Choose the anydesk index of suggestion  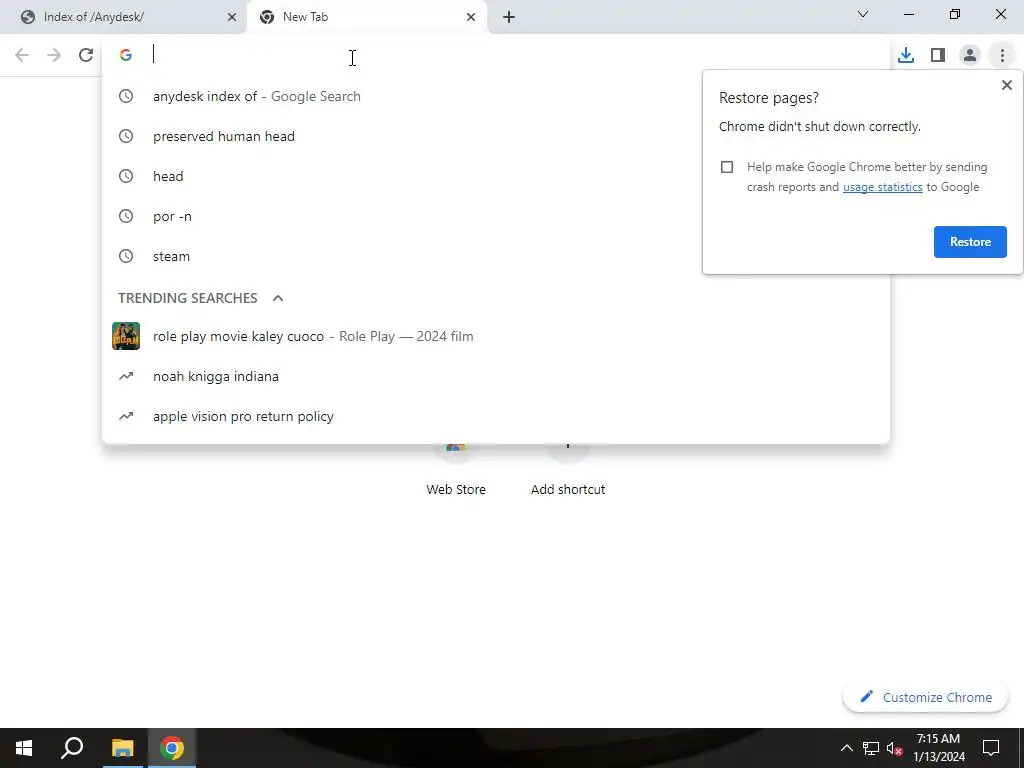click(x=495, y=96)
